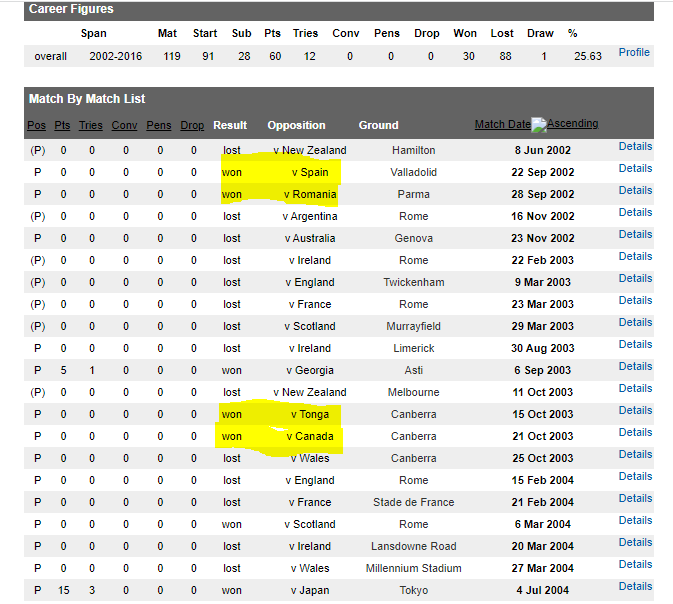
Task: Sort table by Conv column
Action: (125, 125)
